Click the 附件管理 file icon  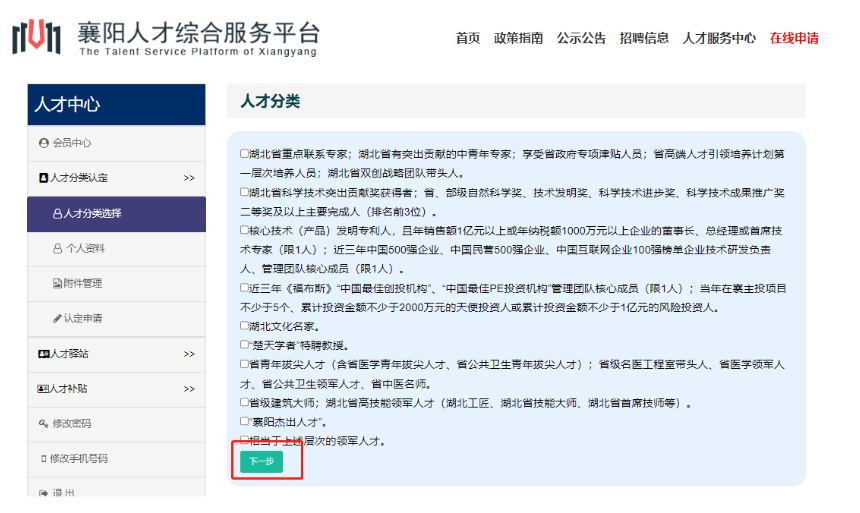(x=57, y=283)
